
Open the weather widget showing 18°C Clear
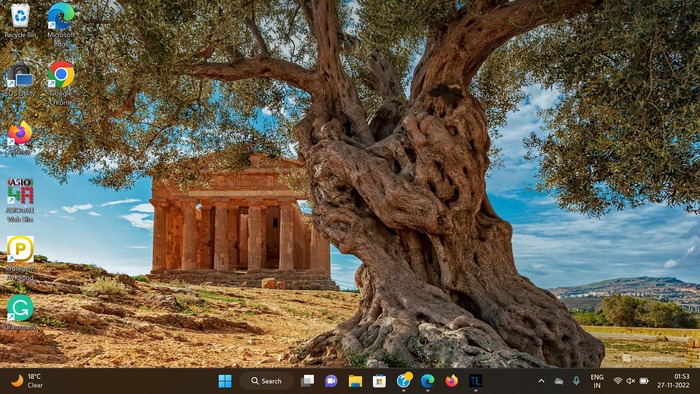point(27,381)
